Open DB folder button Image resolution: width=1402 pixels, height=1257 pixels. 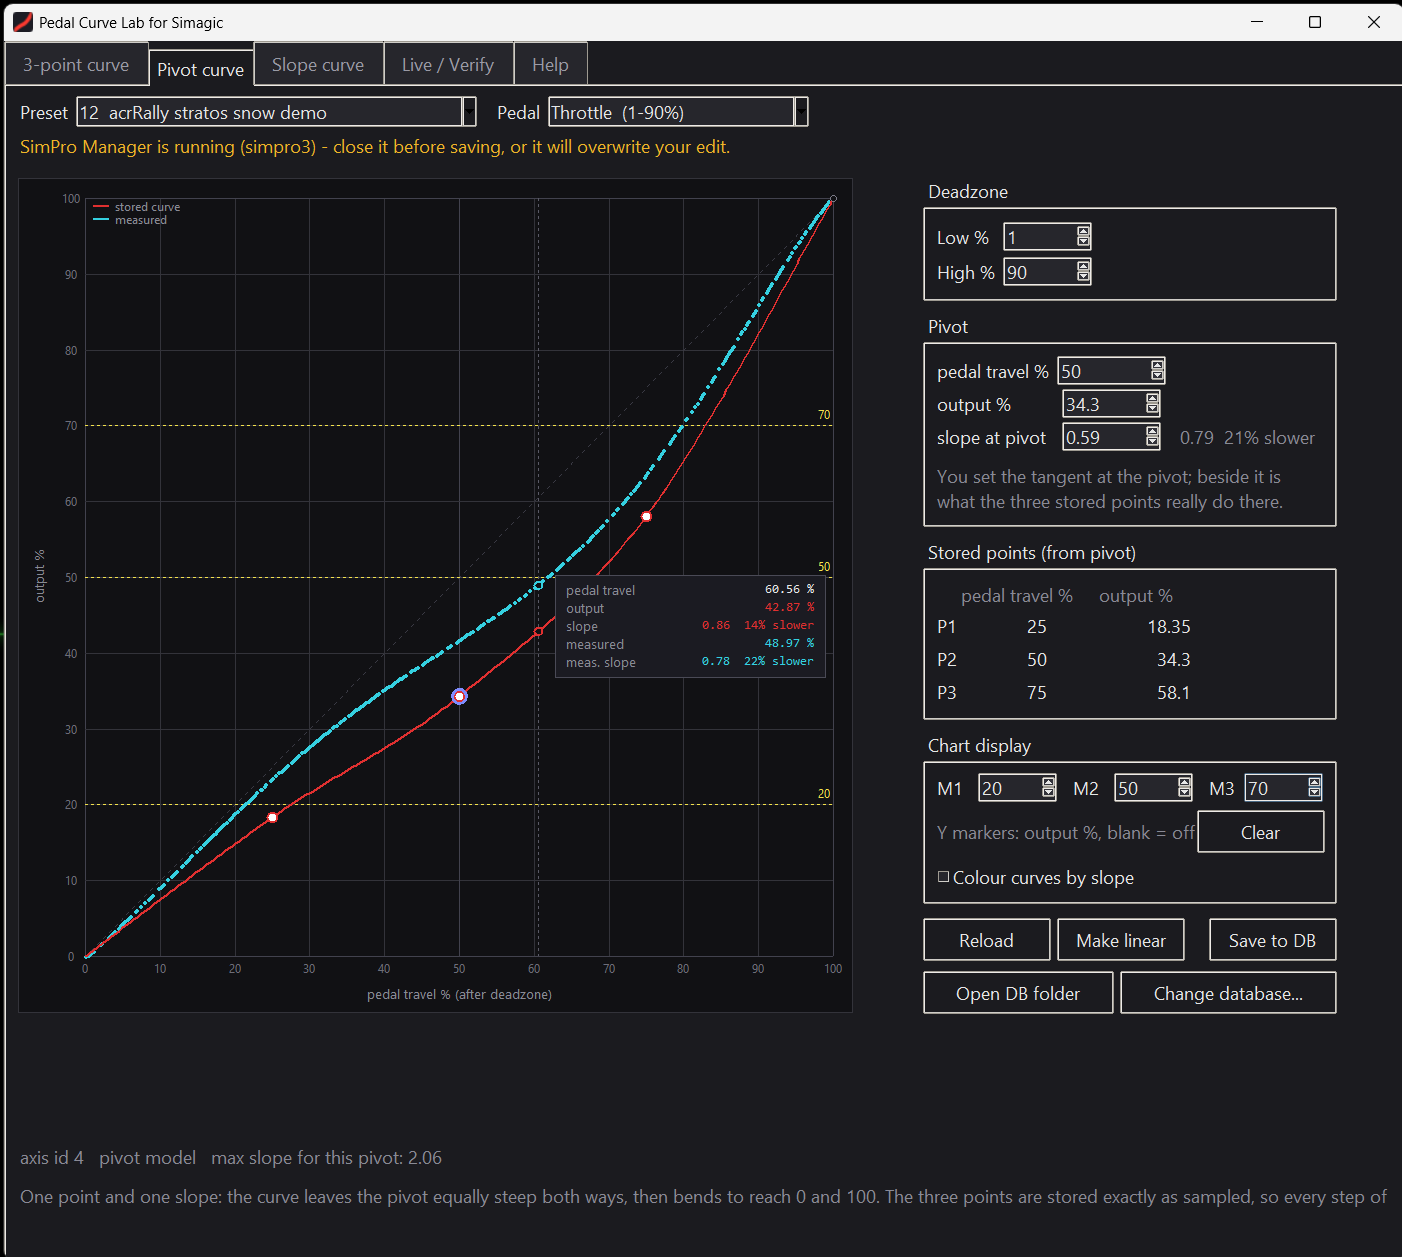[x=1018, y=993]
